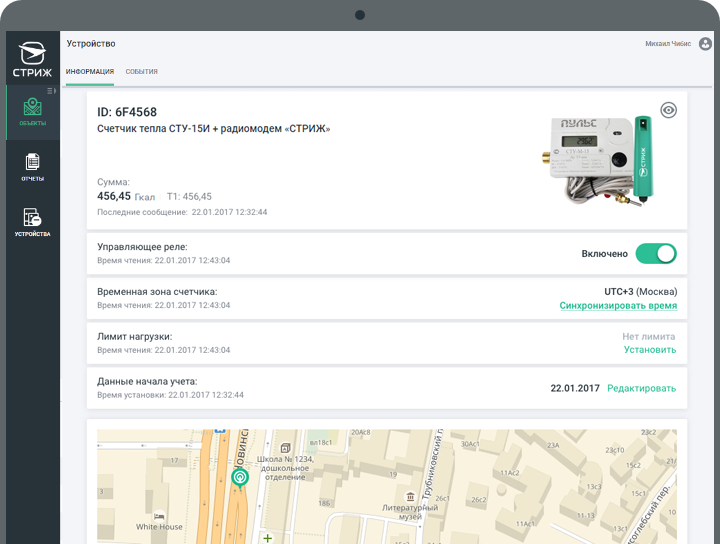Click Установить to set the load limit
This screenshot has width=720, height=544.
click(649, 350)
